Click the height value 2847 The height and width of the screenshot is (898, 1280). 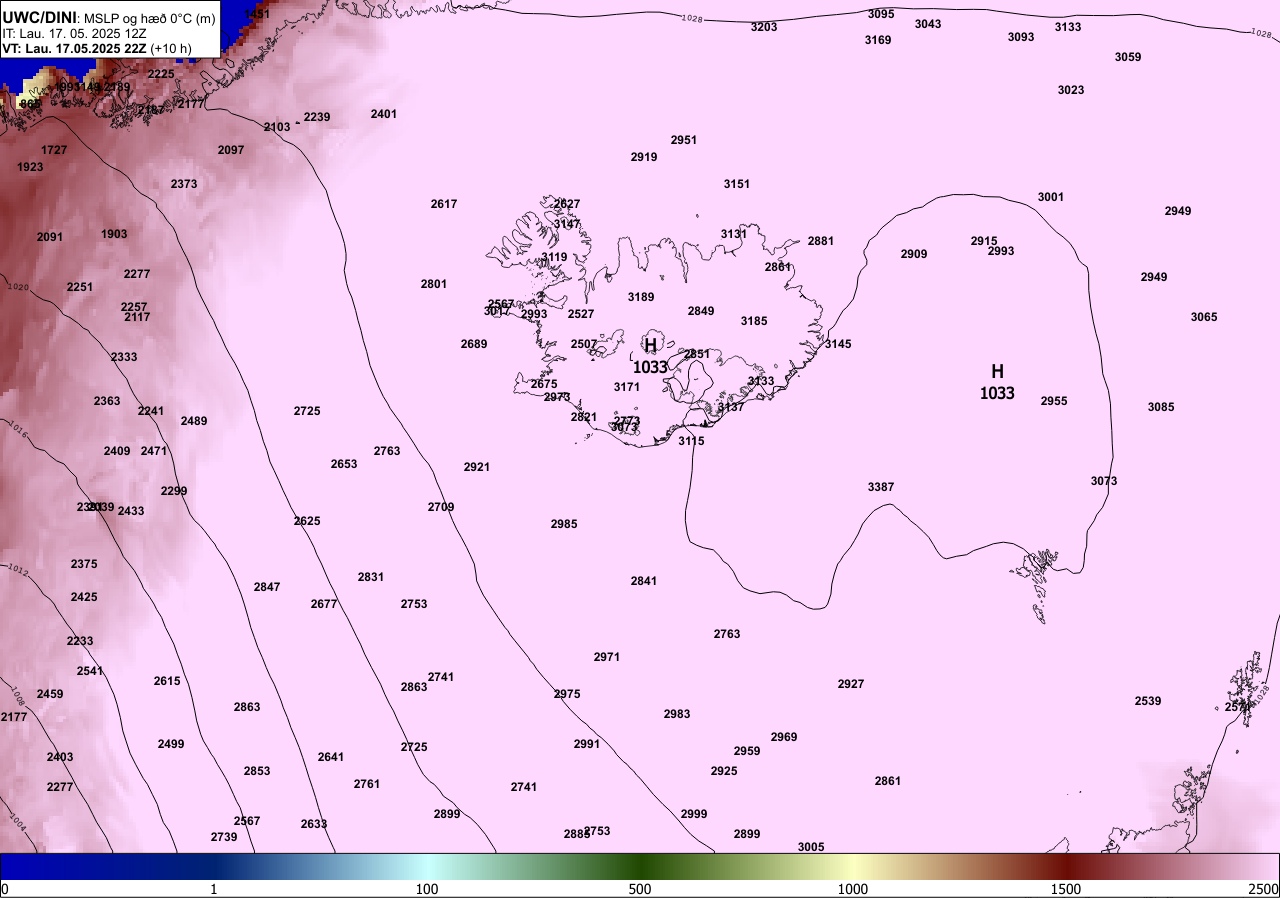pos(267,587)
